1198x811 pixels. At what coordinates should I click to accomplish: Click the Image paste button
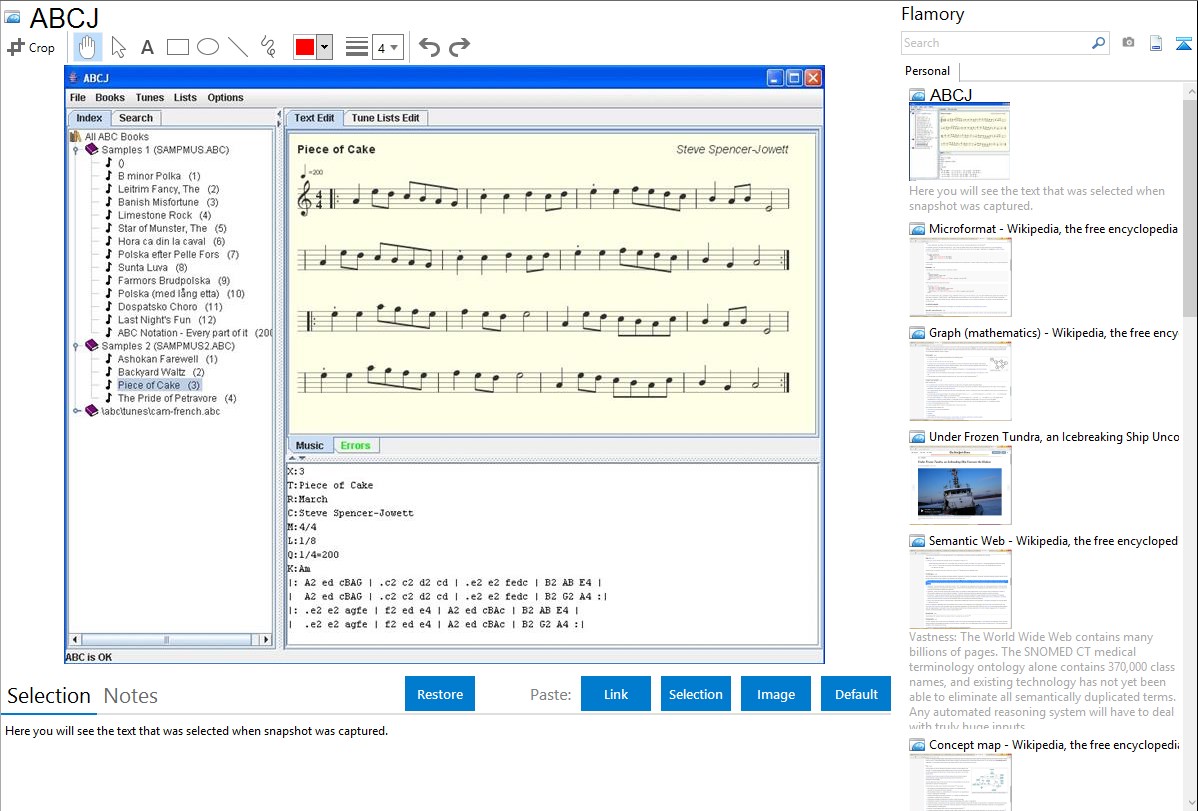pyautogui.click(x=776, y=694)
